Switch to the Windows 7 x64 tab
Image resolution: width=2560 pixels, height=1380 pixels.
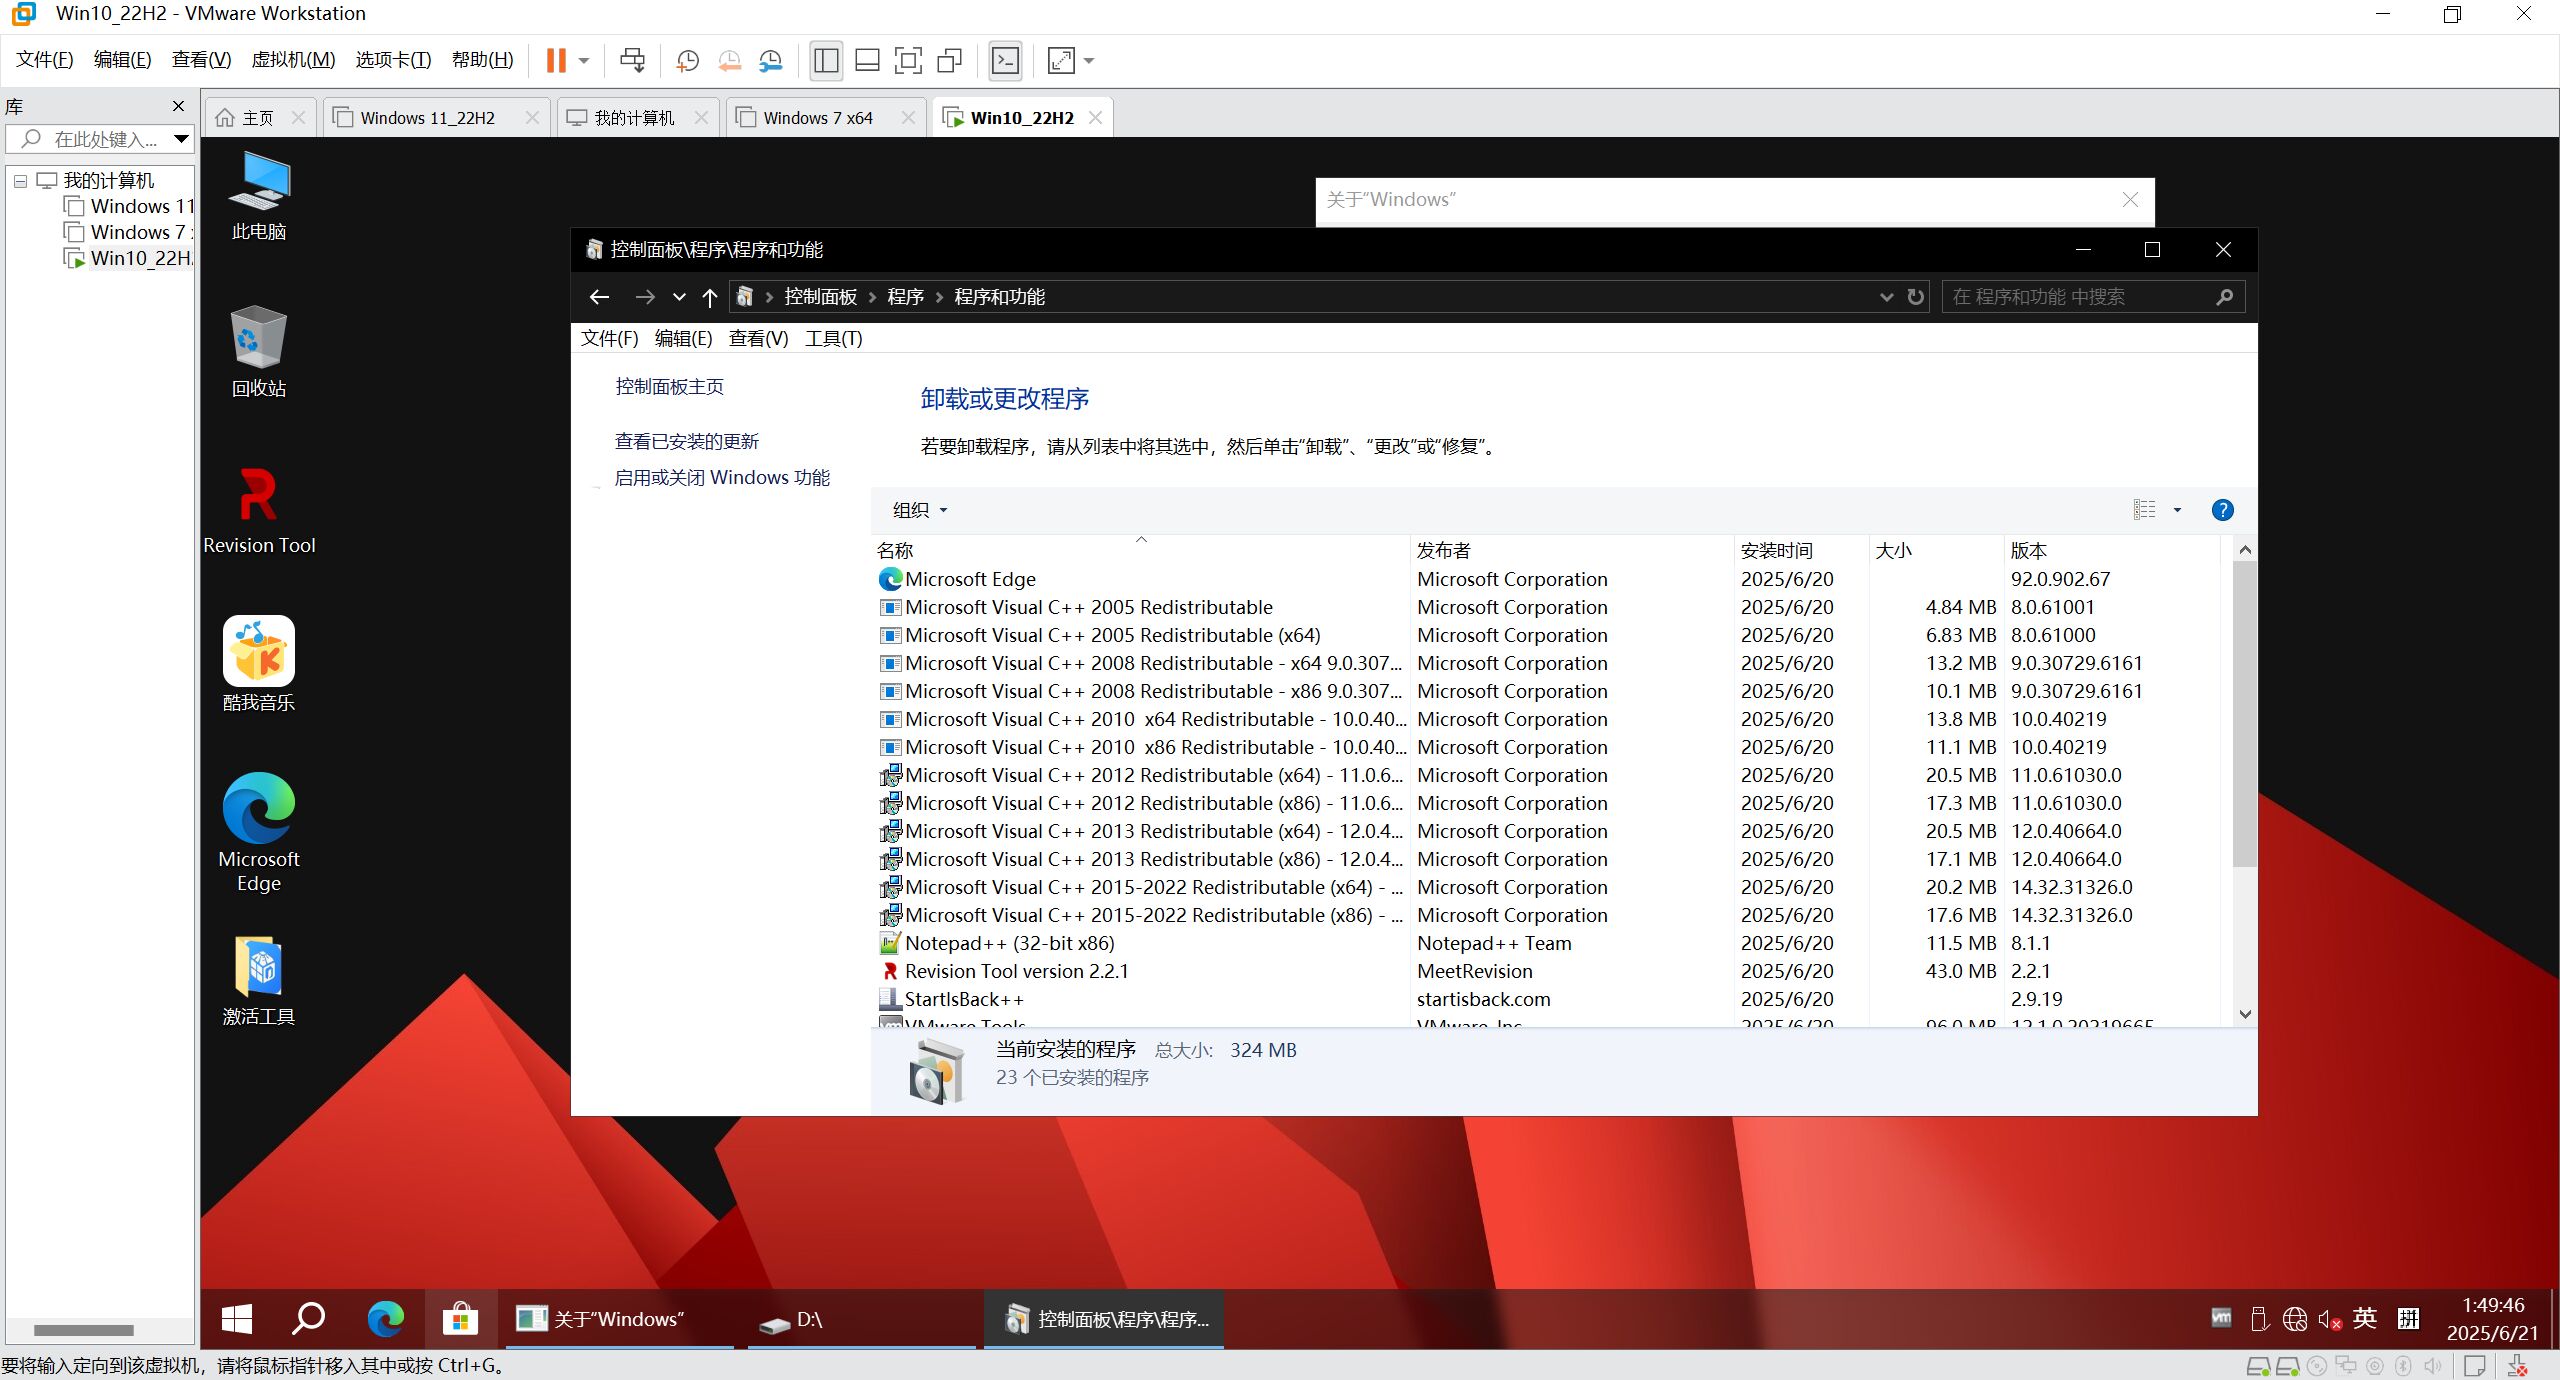click(x=817, y=118)
